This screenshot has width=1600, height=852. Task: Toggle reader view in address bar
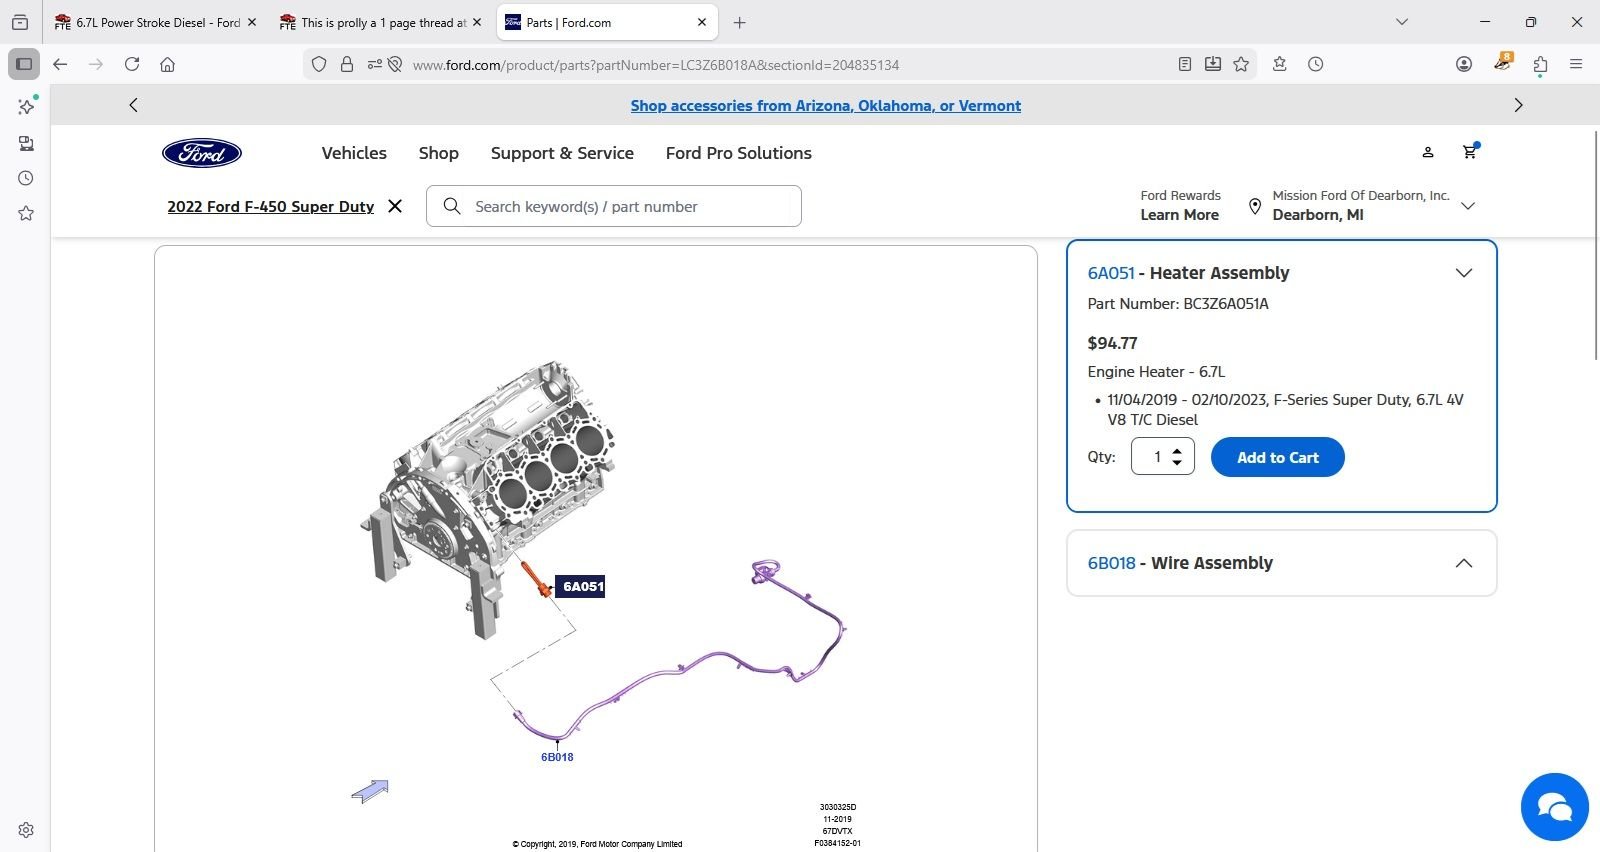tap(1185, 64)
